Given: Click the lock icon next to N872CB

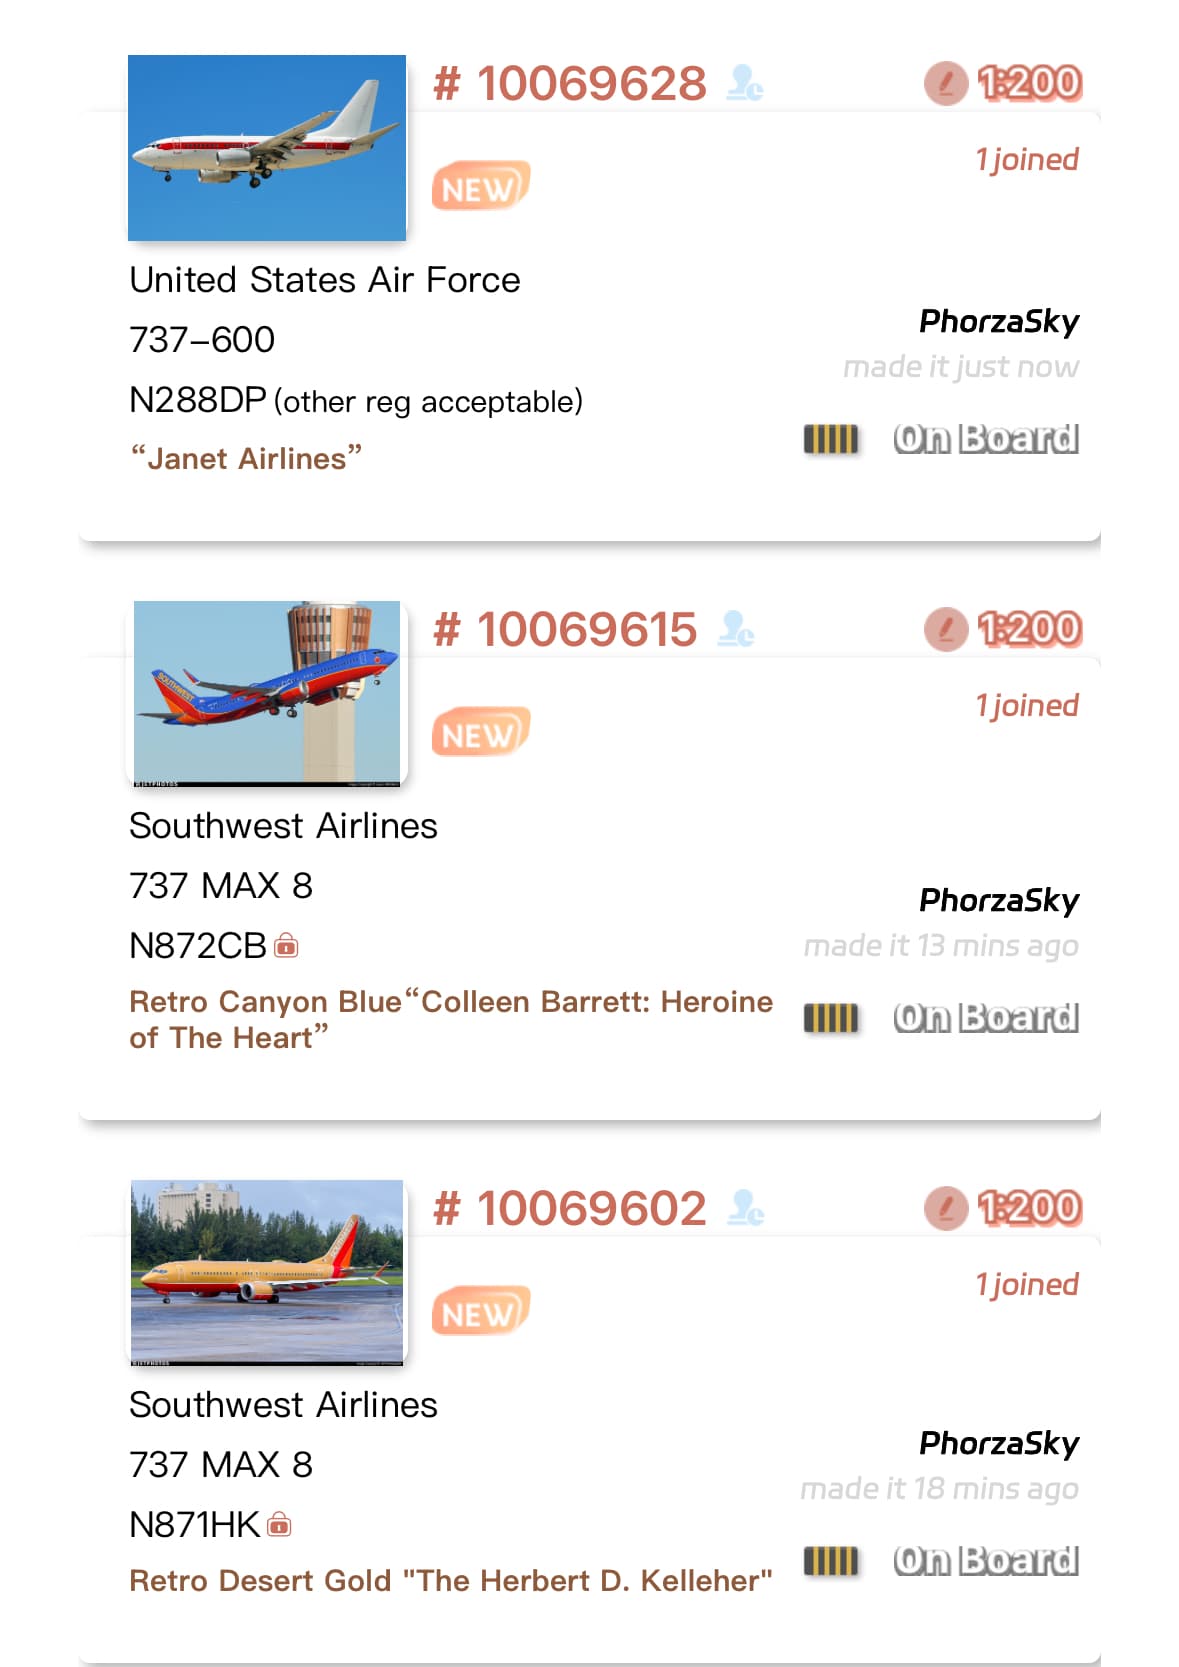Looking at the screenshot, I should [286, 945].
